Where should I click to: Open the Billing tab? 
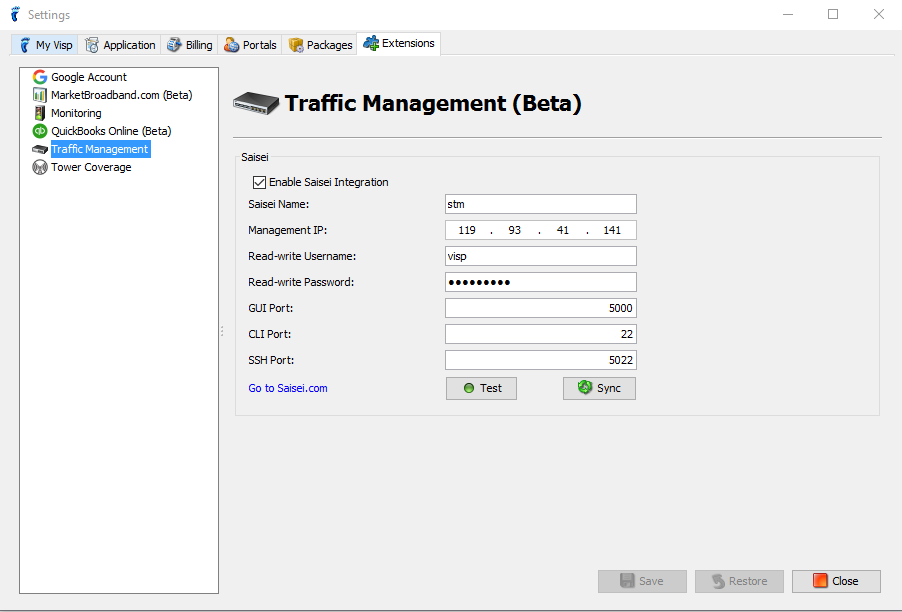click(189, 44)
